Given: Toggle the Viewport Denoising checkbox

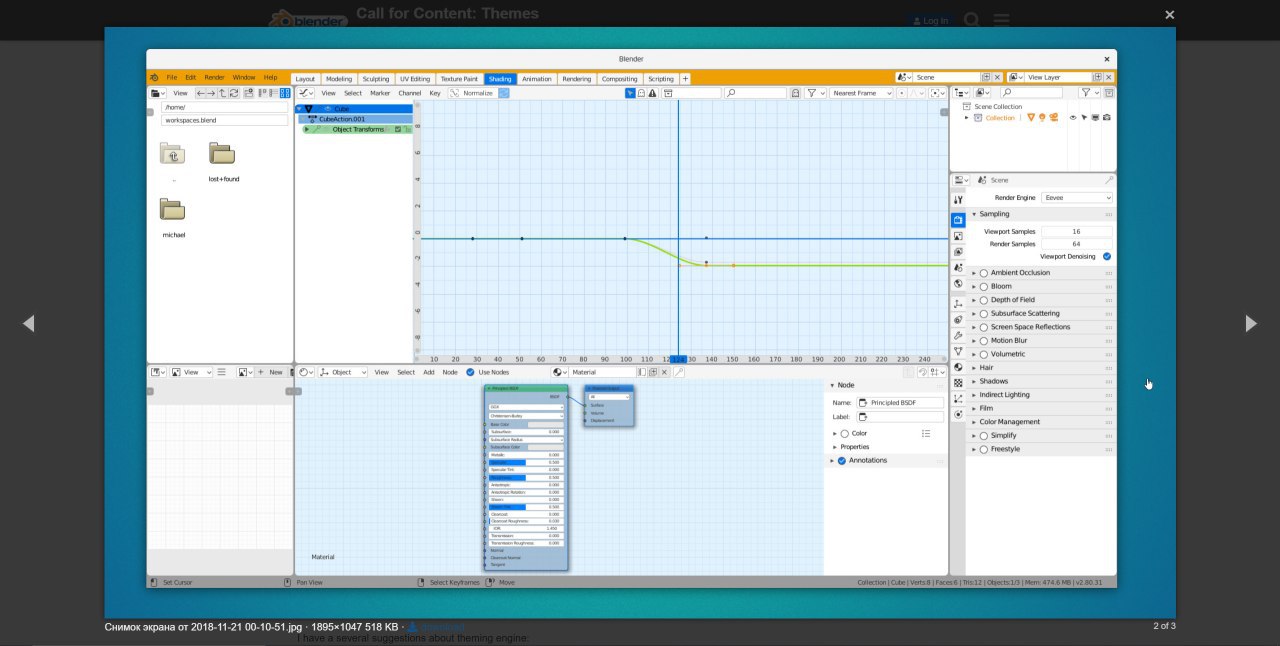Looking at the screenshot, I should pyautogui.click(x=1107, y=256).
